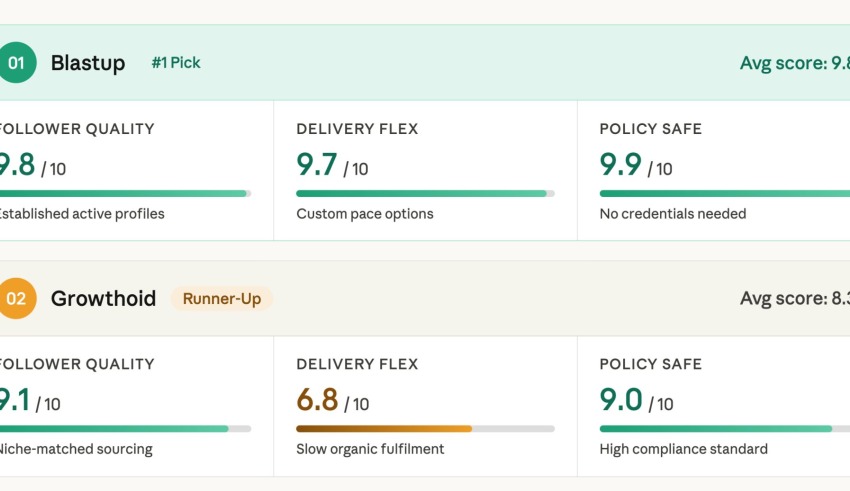The width and height of the screenshot is (850, 491).
Task: Click Blastup Delivery Flex progress bar
Action: tap(425, 194)
